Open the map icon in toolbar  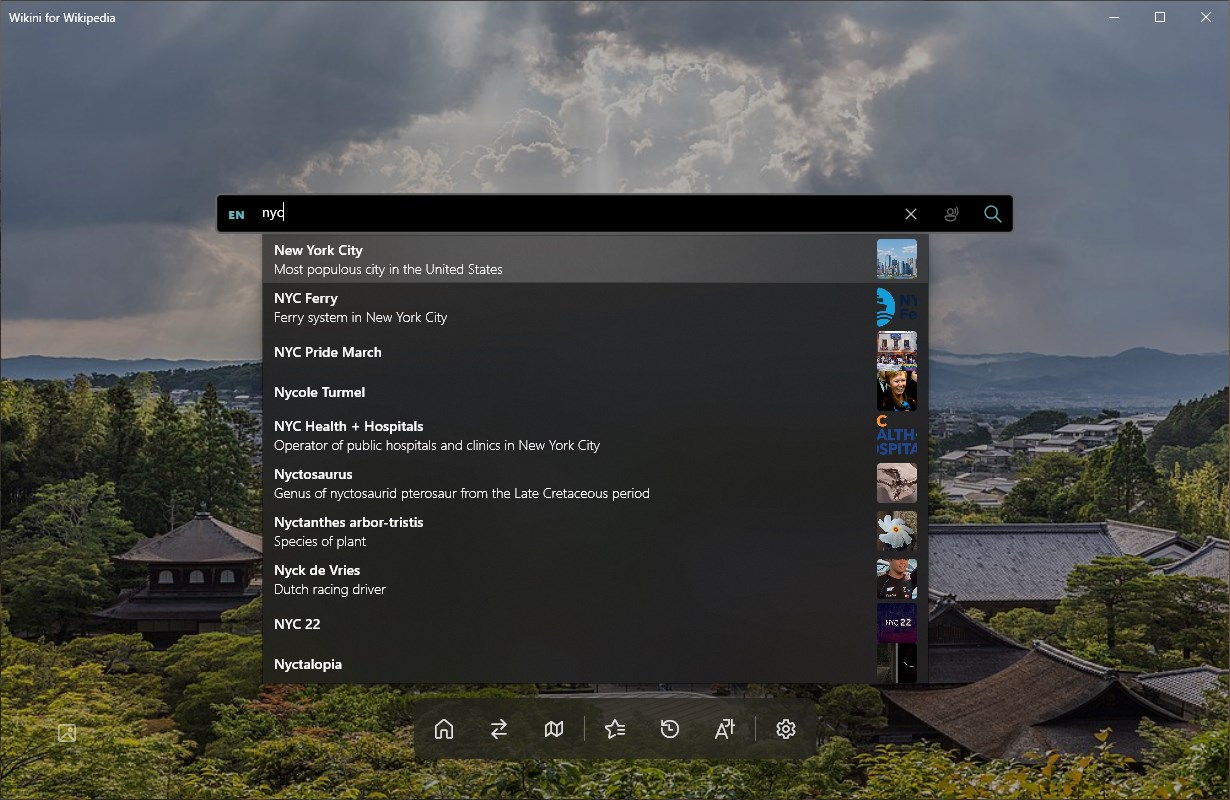coord(554,729)
